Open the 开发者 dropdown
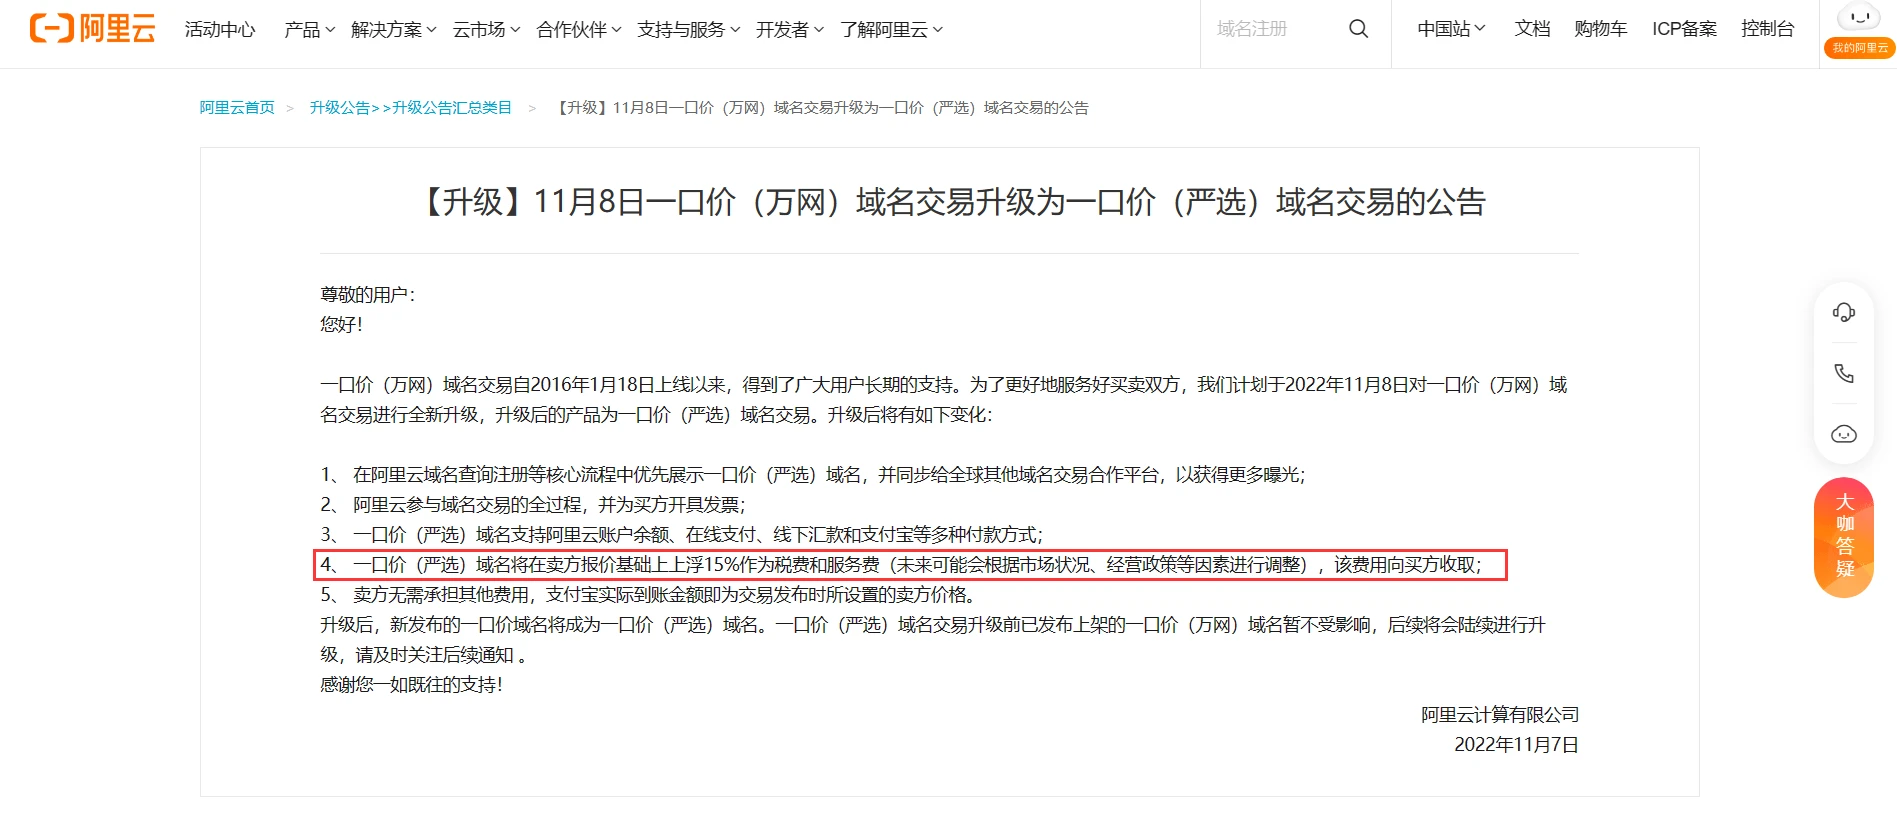Image resolution: width=1897 pixels, height=818 pixels. 789,30
